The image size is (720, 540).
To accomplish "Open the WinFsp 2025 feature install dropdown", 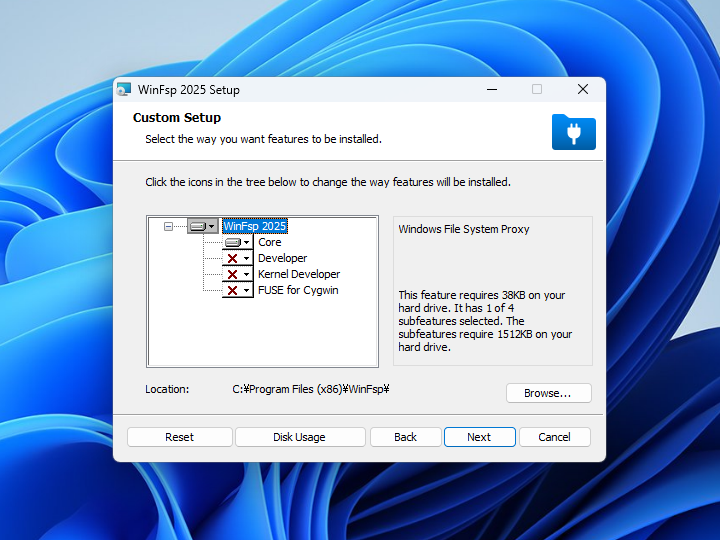I will (202, 226).
